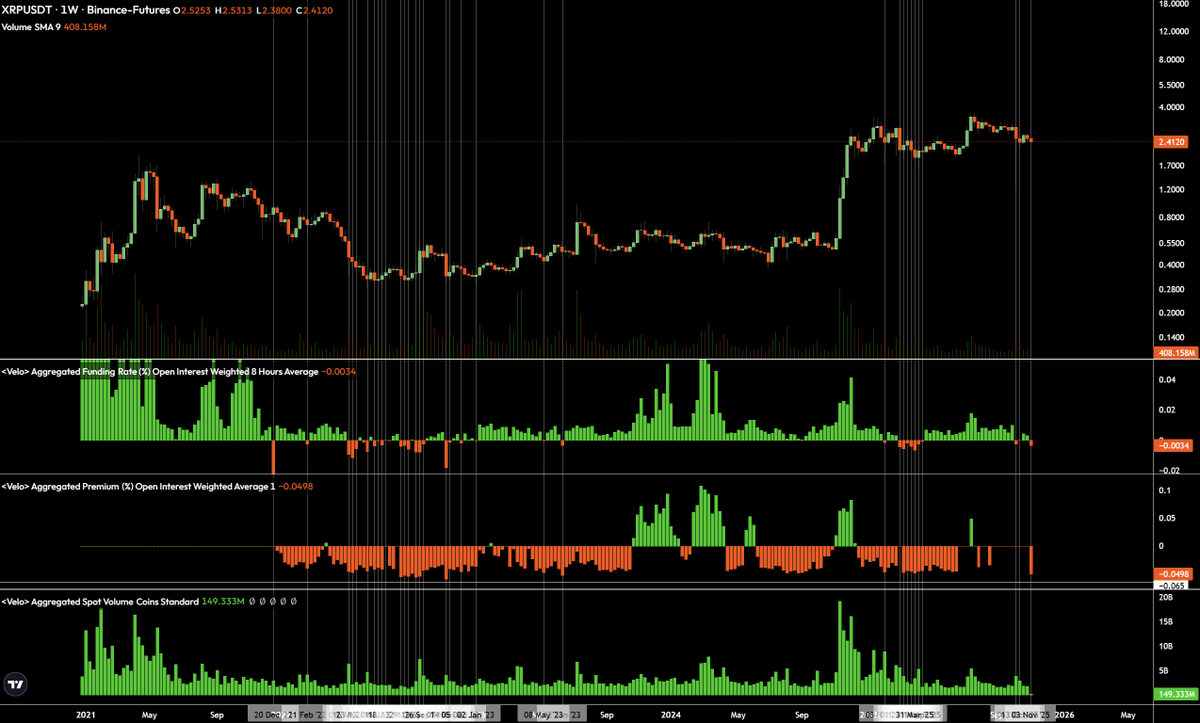This screenshot has width=1200, height=723.
Task: Click the -0.0034 funding rate axis label
Action: 1171,446
